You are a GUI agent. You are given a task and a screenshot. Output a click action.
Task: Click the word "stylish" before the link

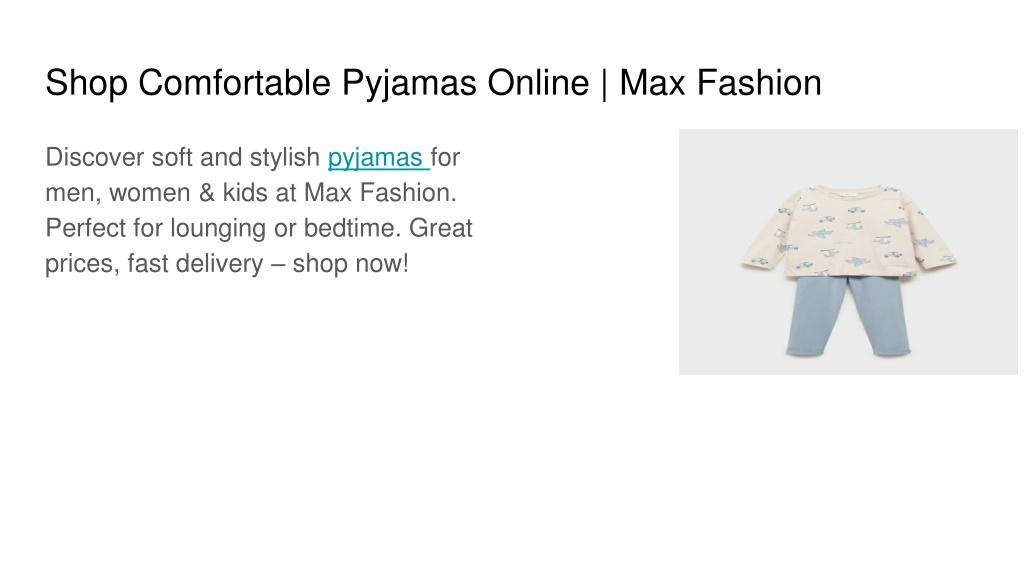[x=285, y=157]
